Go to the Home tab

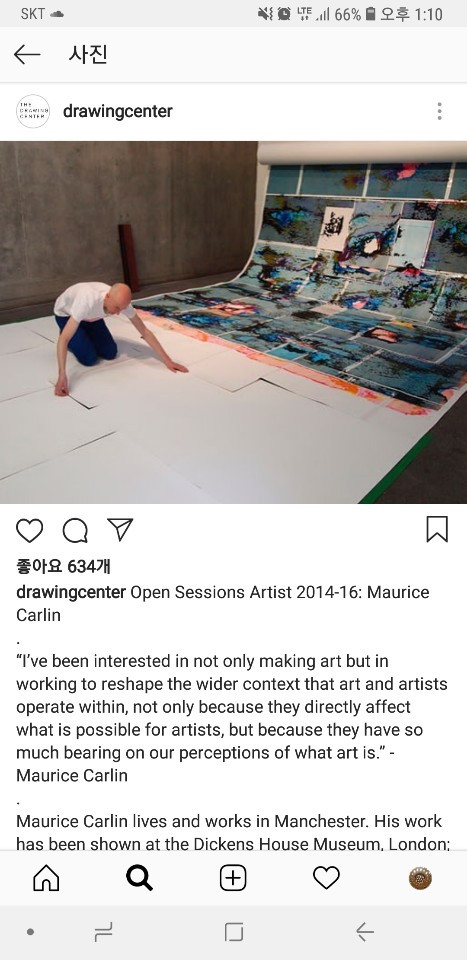pos(47,879)
